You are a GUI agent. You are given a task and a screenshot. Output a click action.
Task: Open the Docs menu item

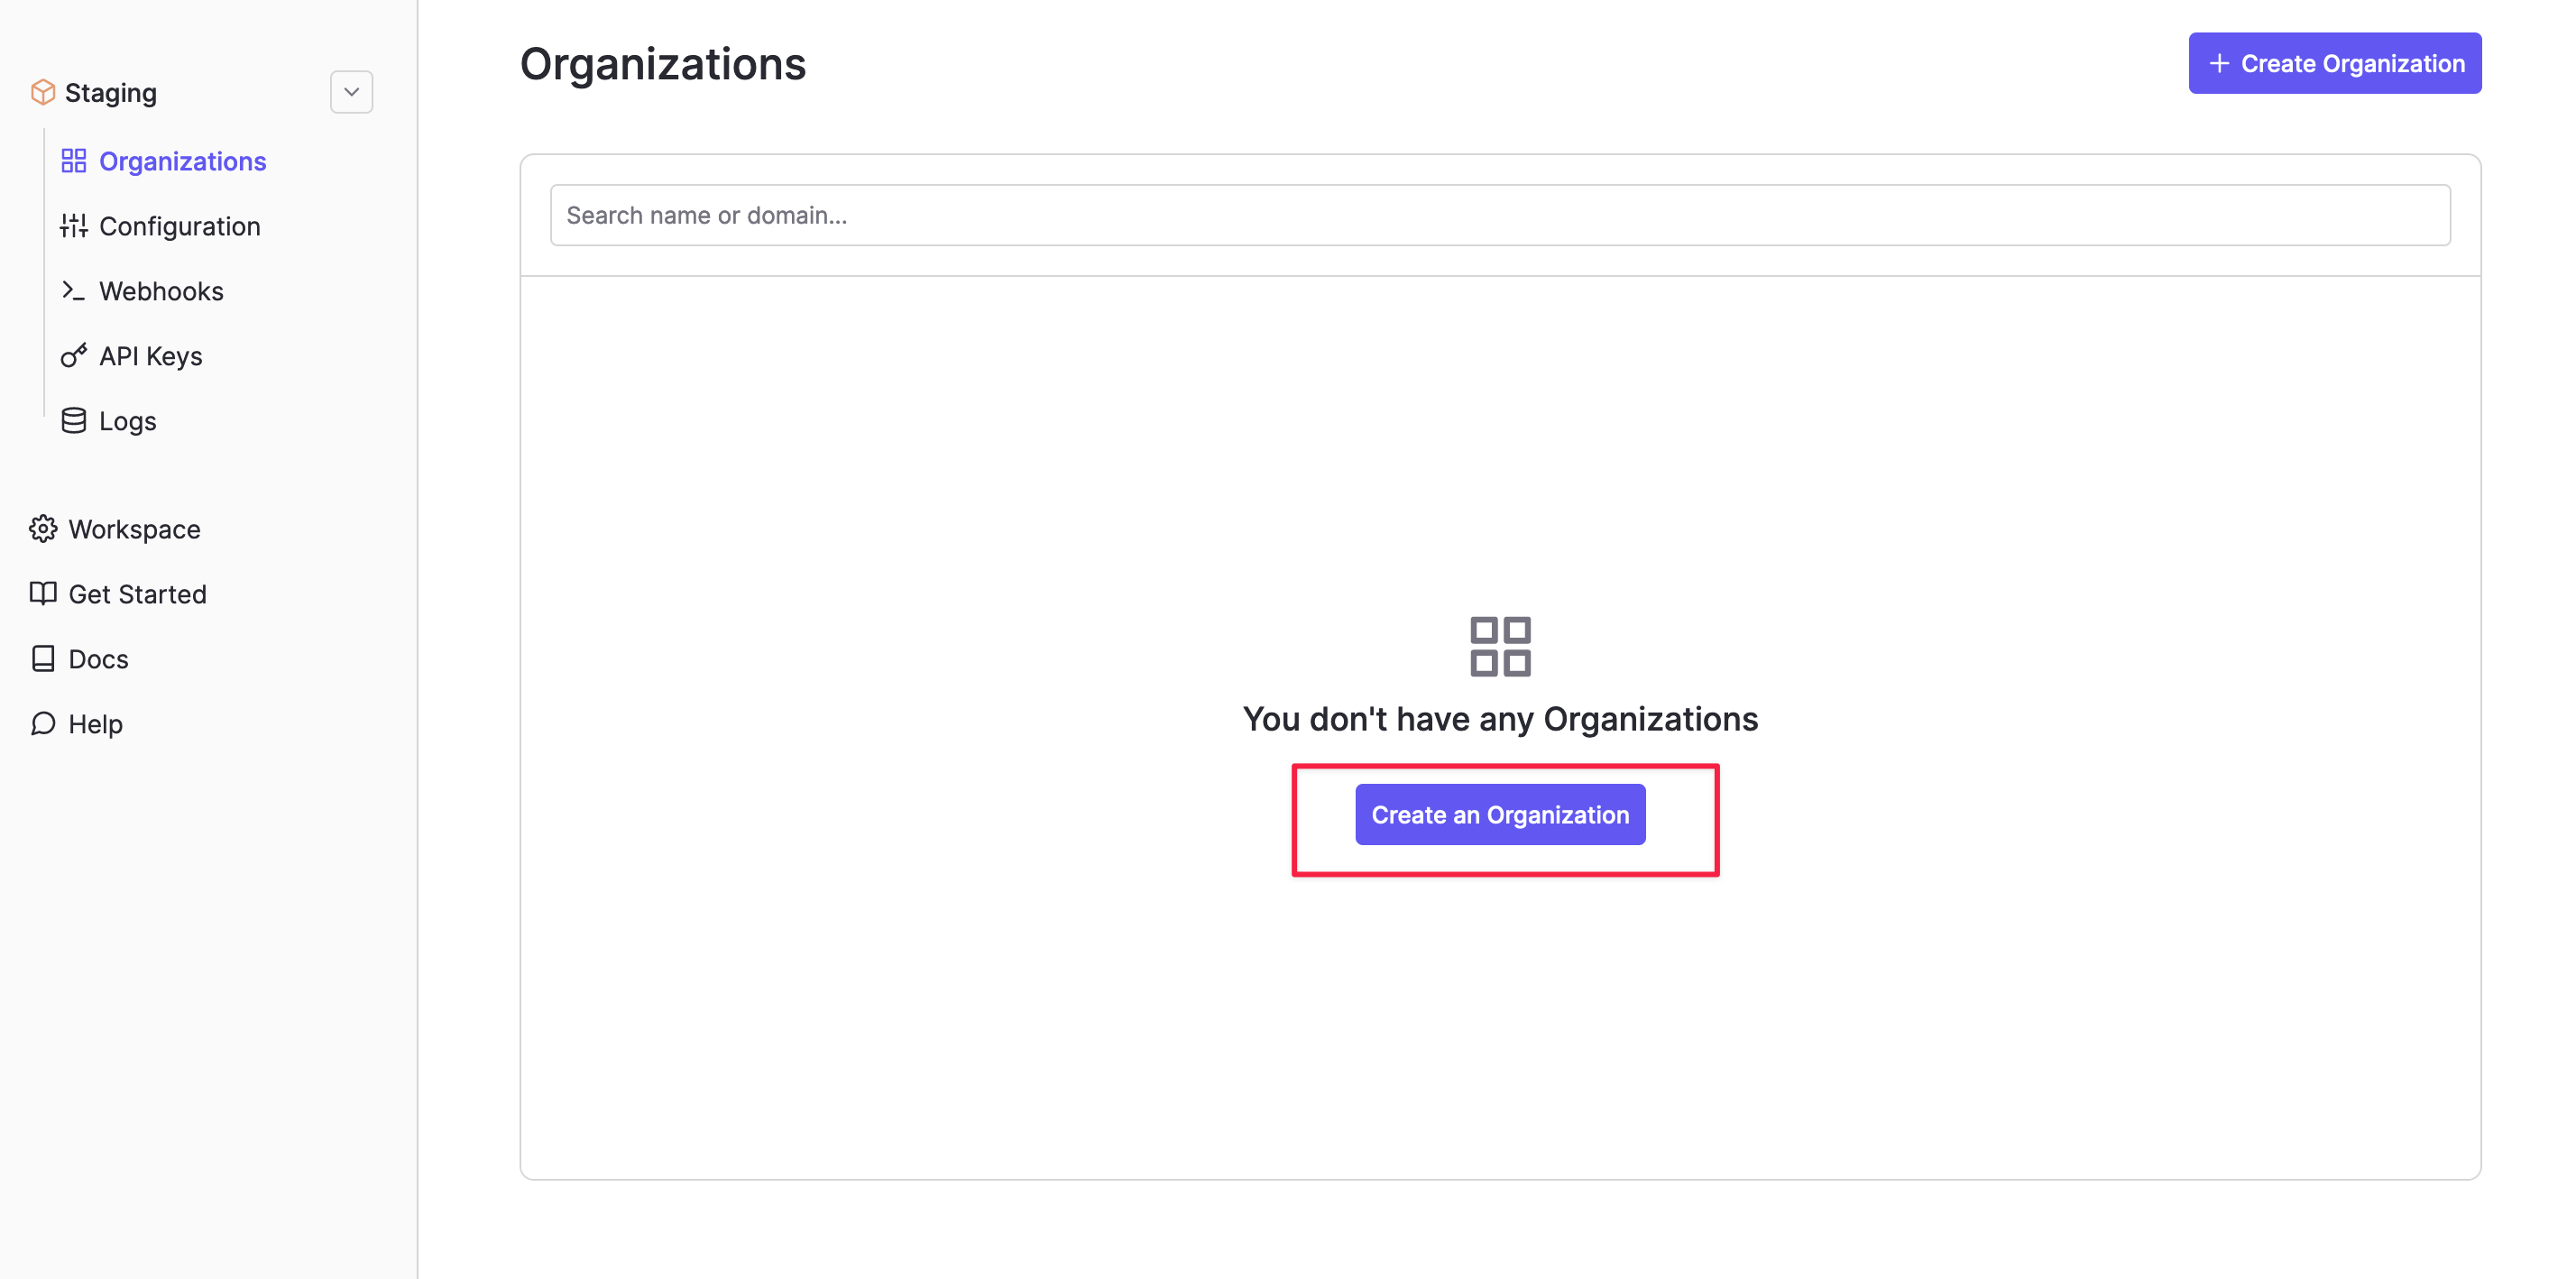97,658
